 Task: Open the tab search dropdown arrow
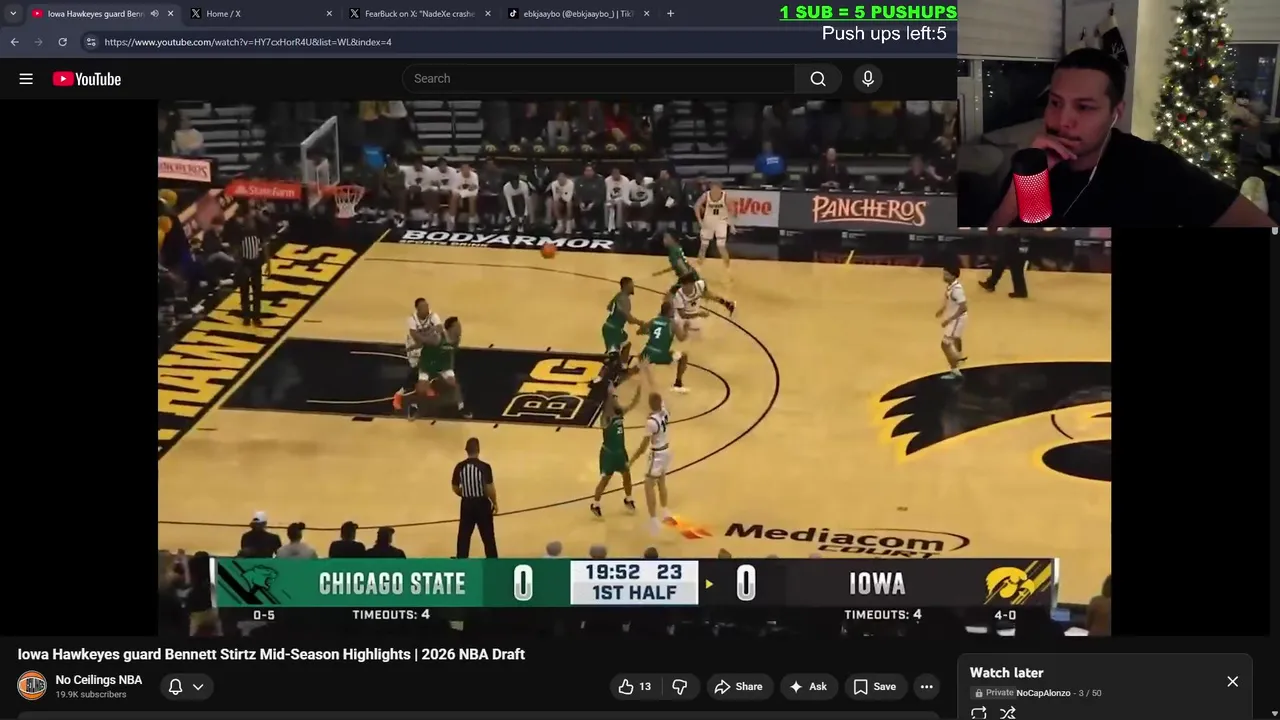click(x=13, y=14)
